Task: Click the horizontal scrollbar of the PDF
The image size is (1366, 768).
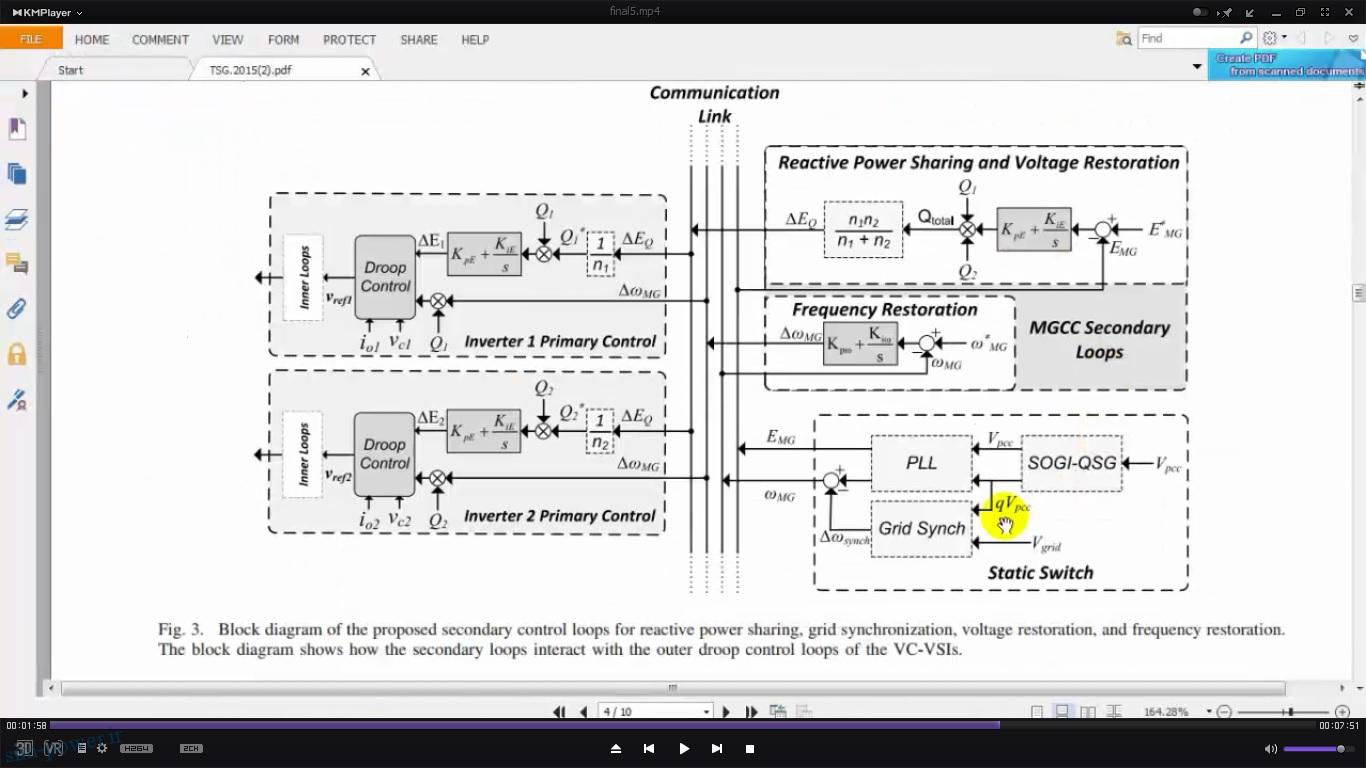Action: (x=672, y=688)
